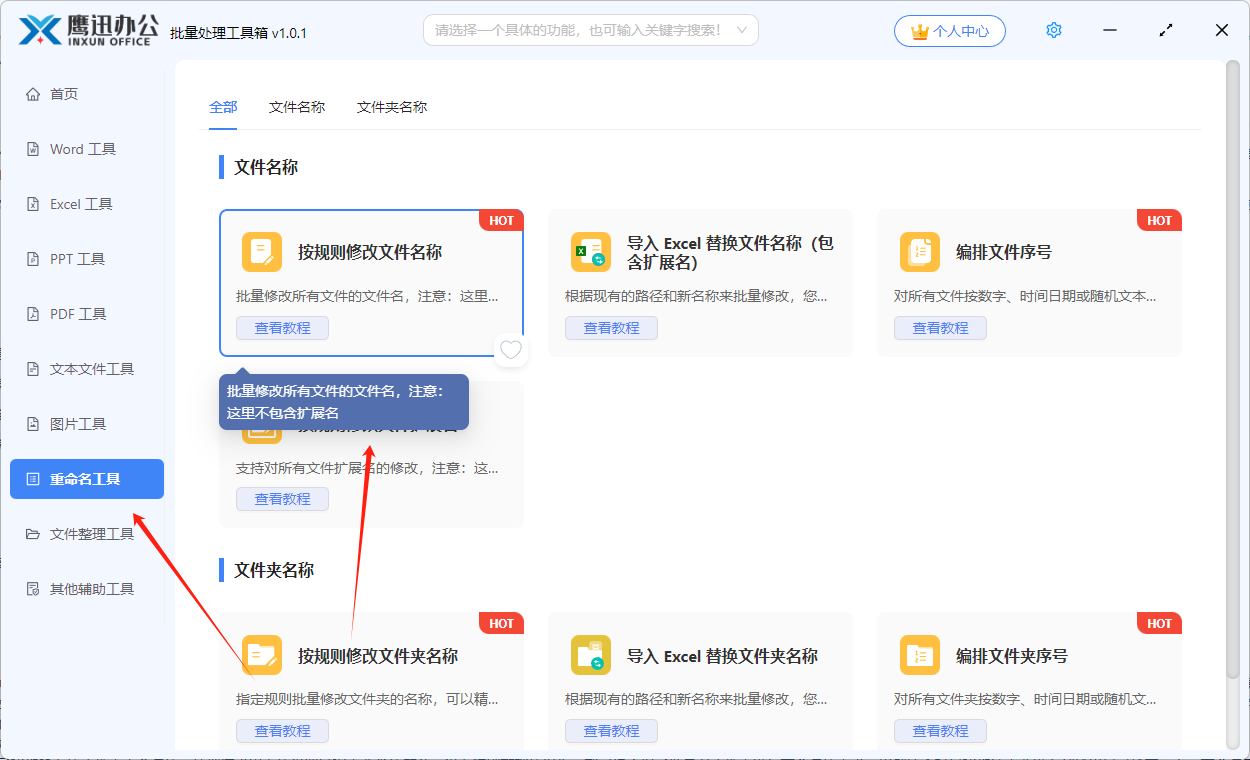Click the 导入 Excel 替换文件名称 card icon
1250x760 pixels.
[x=591, y=252]
